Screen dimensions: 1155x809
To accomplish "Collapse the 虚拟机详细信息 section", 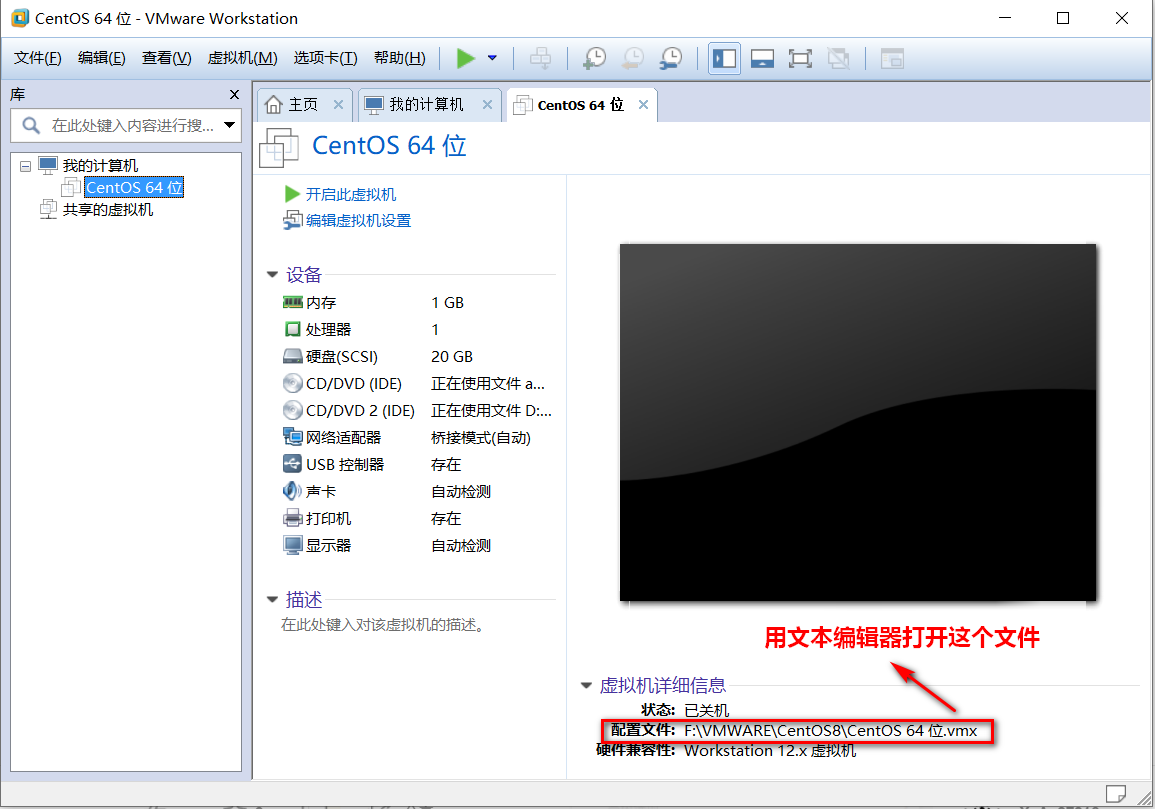I will (586, 685).
